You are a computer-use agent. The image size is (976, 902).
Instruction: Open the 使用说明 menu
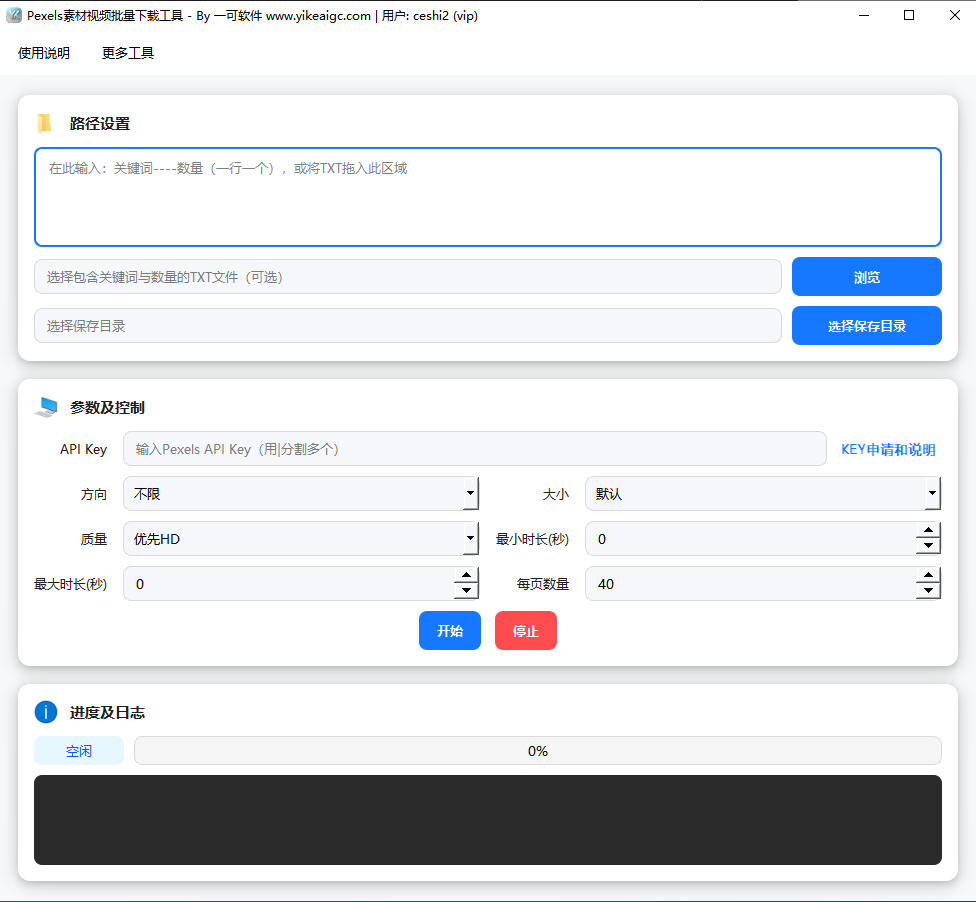point(43,53)
